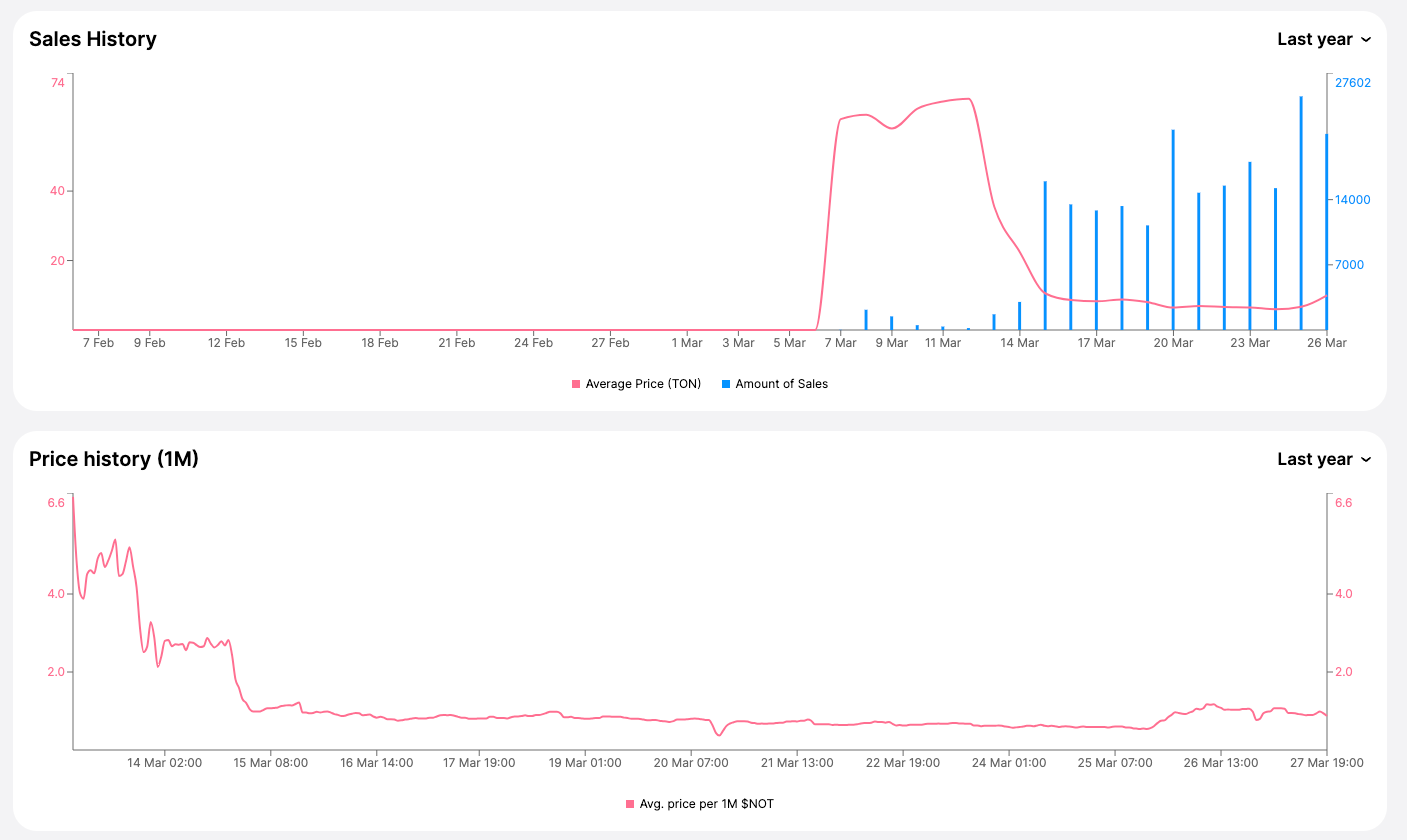1407x840 pixels.
Task: Select the blue sales bar above 26 Mar
Action: point(1326,232)
